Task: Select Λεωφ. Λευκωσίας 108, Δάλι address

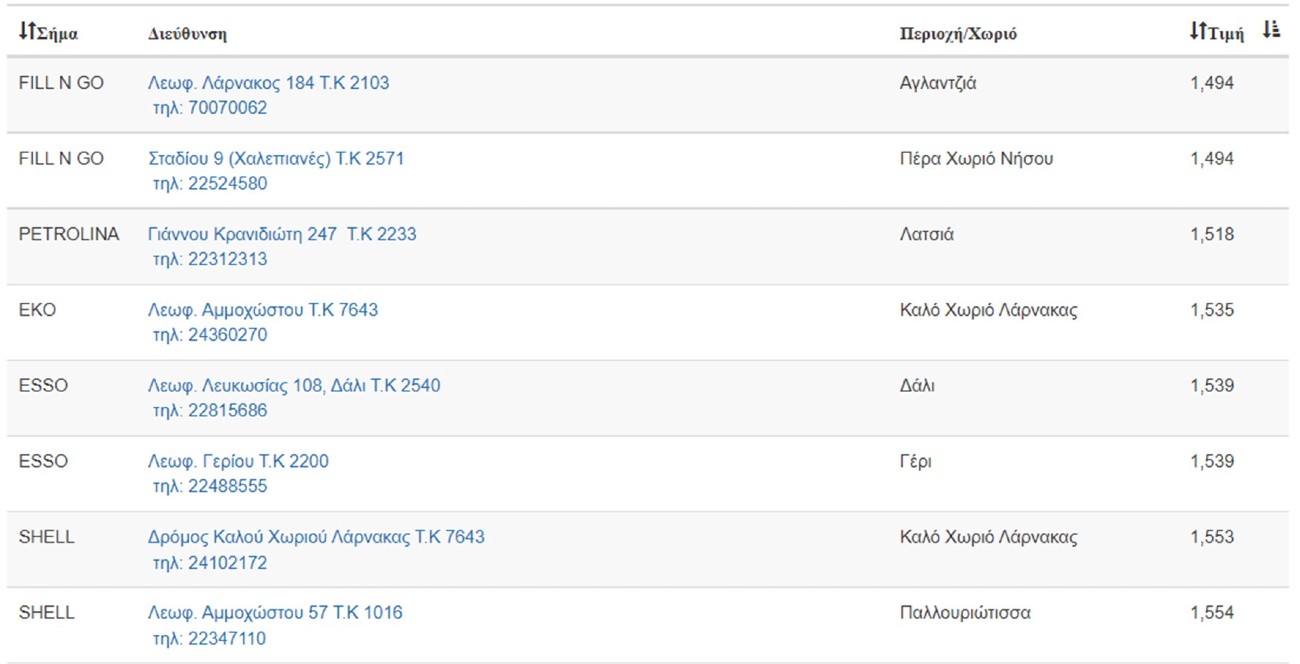Action: [294, 385]
